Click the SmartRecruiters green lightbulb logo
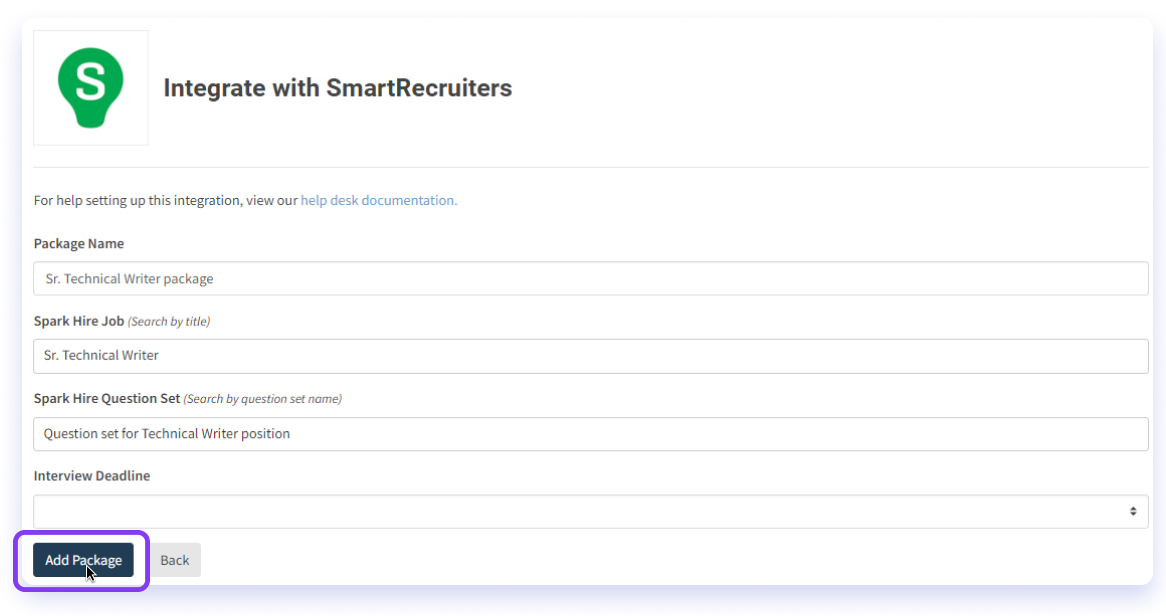1166x616 pixels. tap(91, 88)
